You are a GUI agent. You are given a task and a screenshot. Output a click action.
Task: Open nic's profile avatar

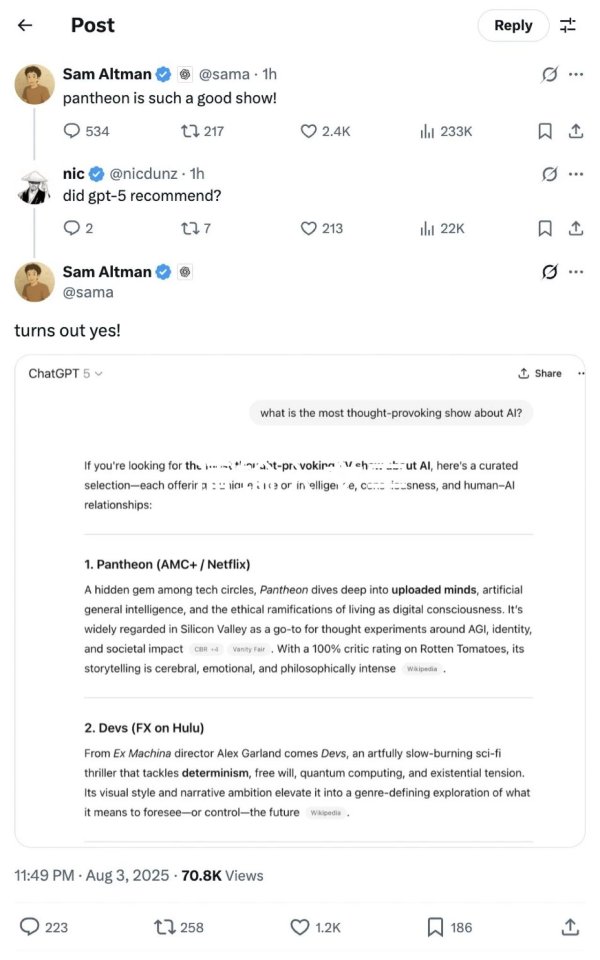34,185
